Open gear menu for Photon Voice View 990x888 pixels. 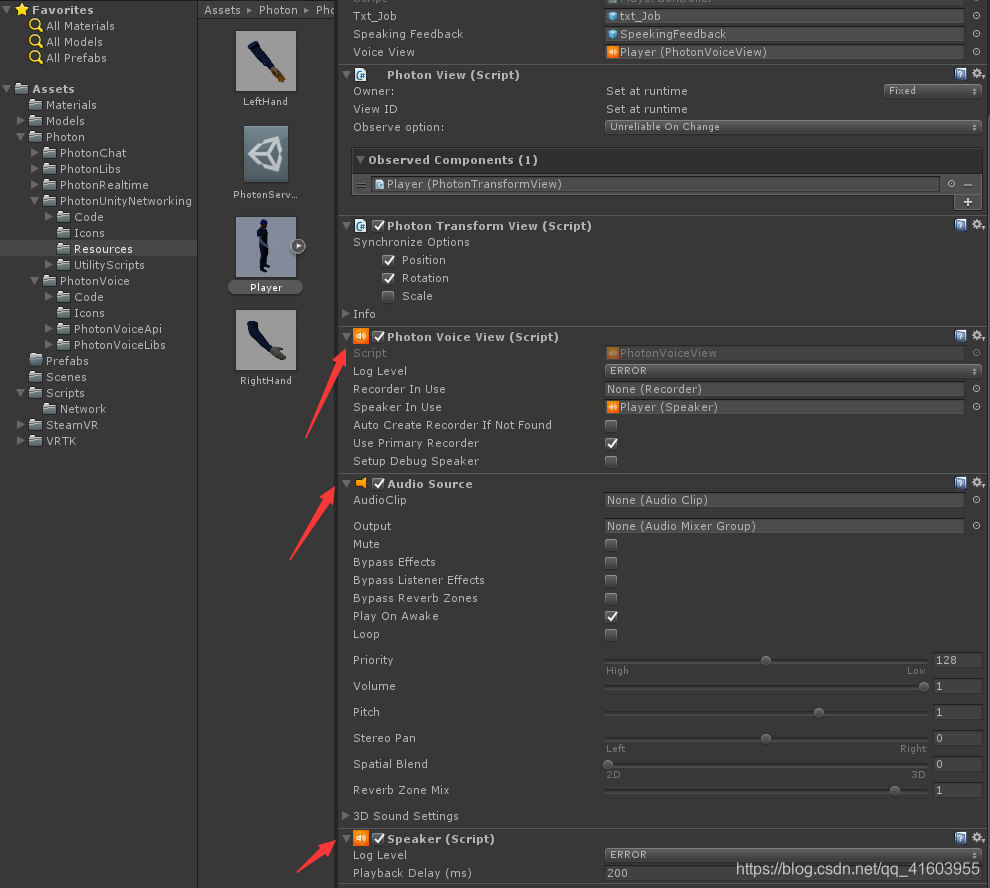(x=978, y=336)
